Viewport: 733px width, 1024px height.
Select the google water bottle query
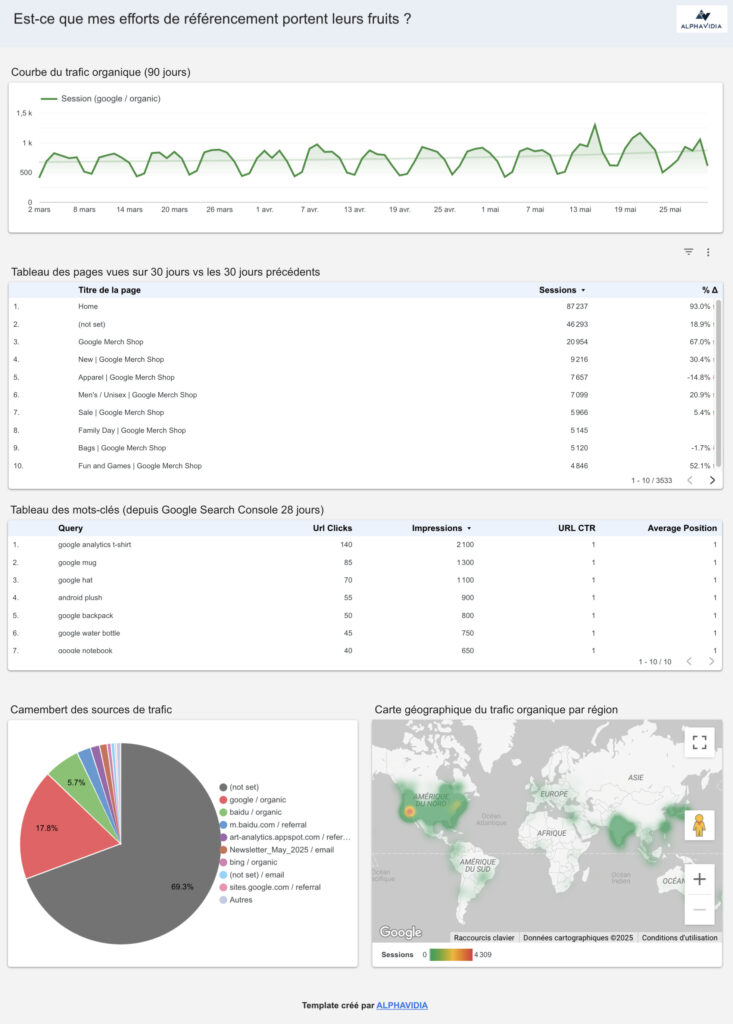(x=89, y=633)
